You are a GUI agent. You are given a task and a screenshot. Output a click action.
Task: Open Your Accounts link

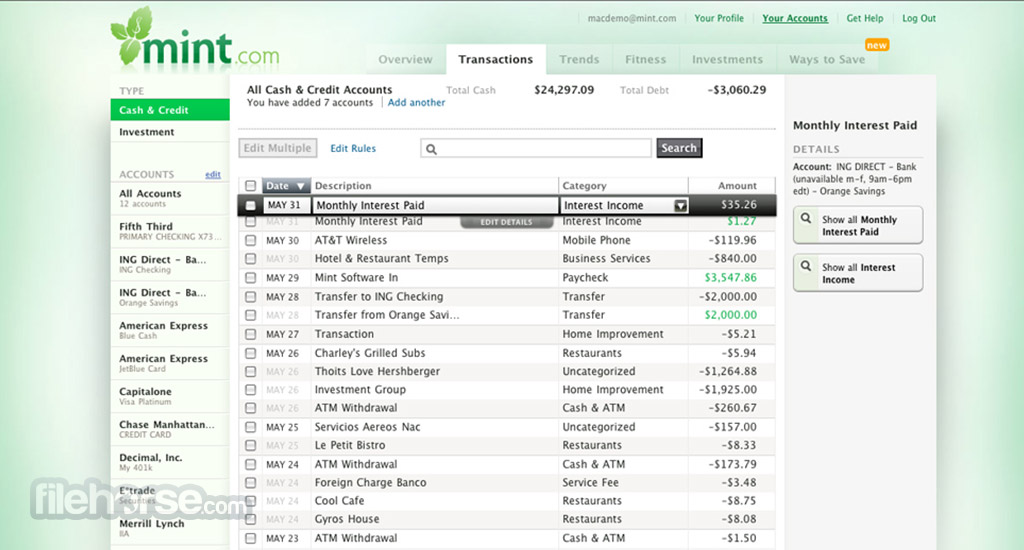[x=795, y=18]
